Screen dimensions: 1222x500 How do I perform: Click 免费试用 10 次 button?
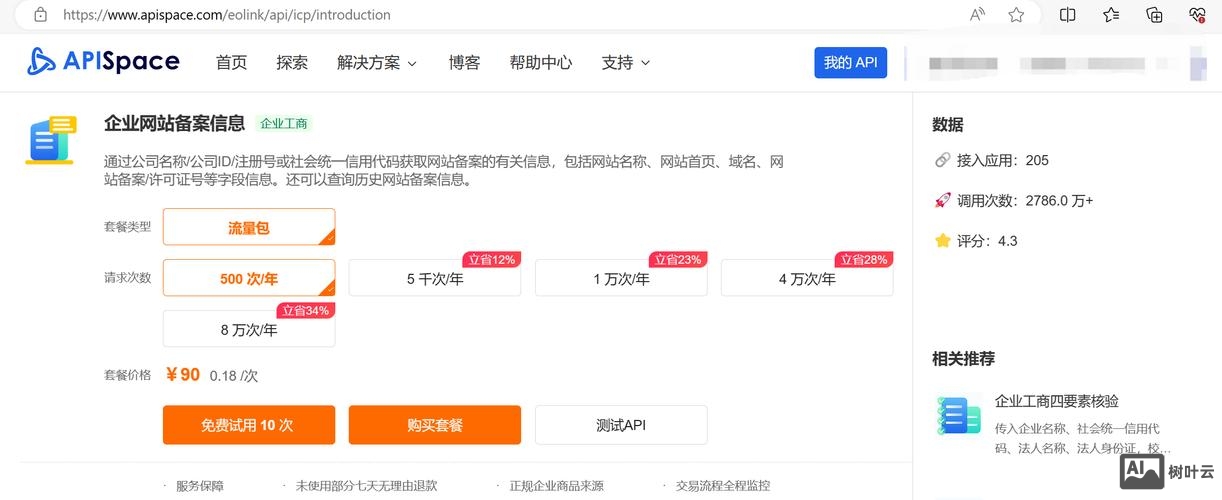click(x=249, y=425)
